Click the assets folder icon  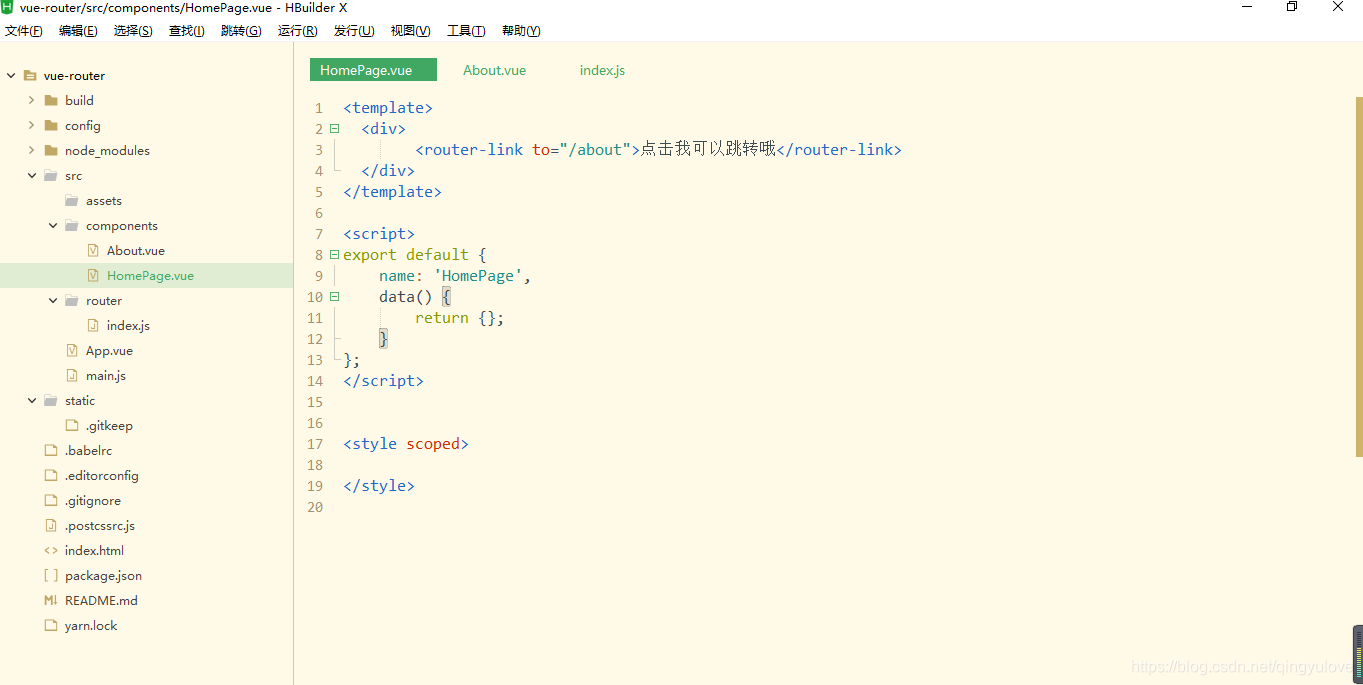(x=72, y=200)
